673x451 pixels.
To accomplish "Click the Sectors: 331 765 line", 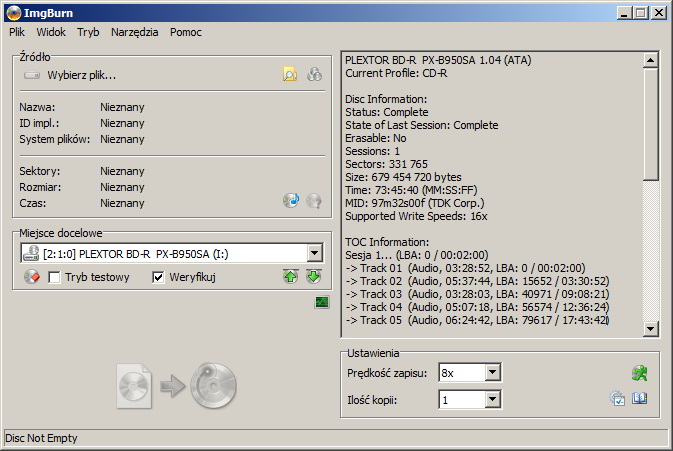I will coord(386,164).
